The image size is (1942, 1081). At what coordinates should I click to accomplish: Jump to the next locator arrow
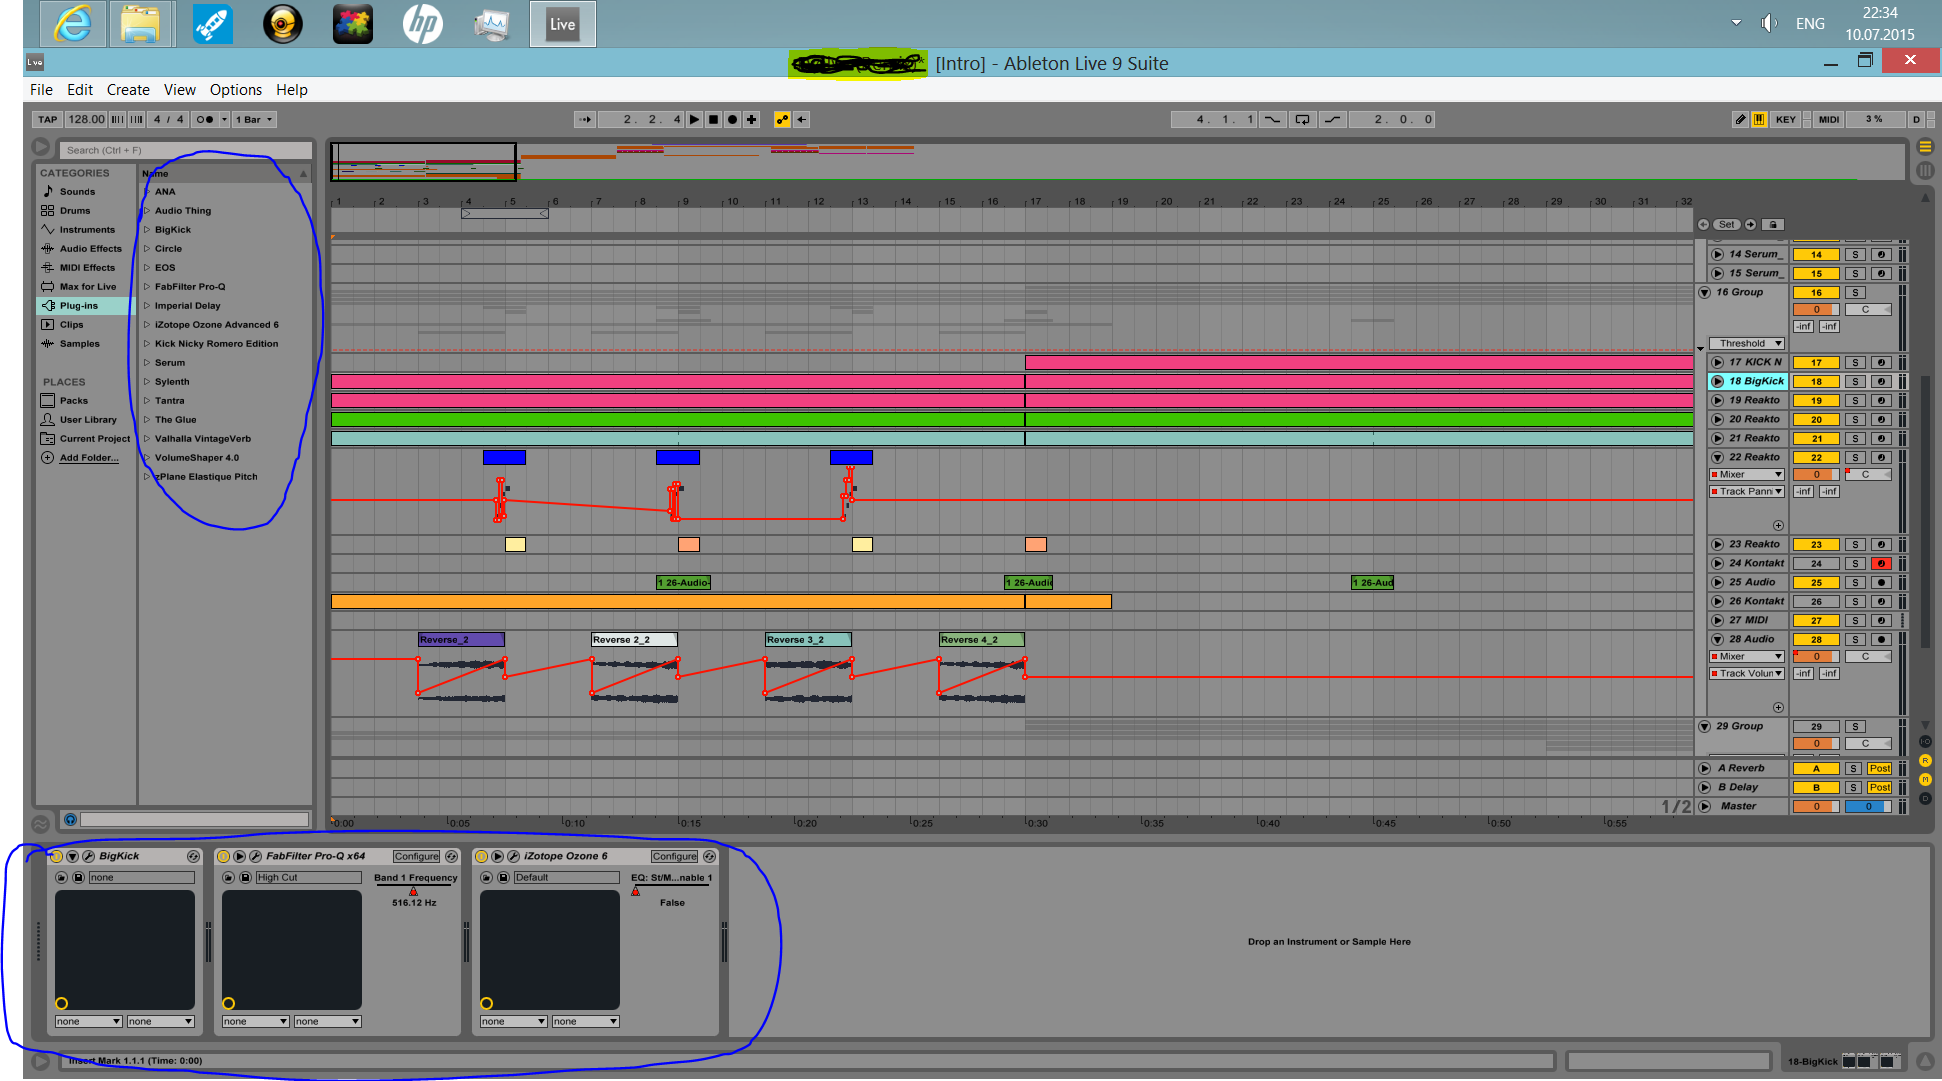tap(1750, 224)
